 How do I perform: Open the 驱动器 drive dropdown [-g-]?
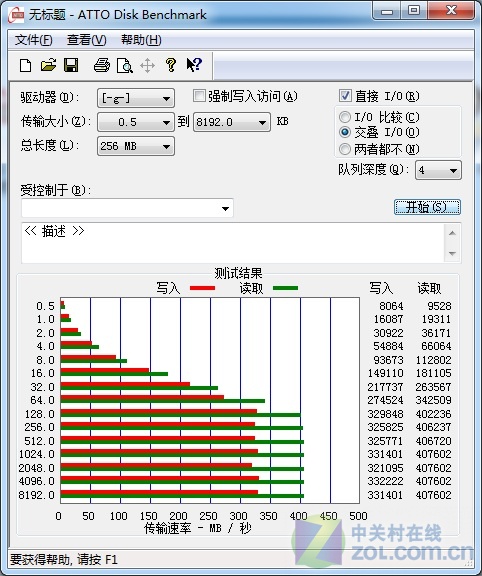coord(136,98)
